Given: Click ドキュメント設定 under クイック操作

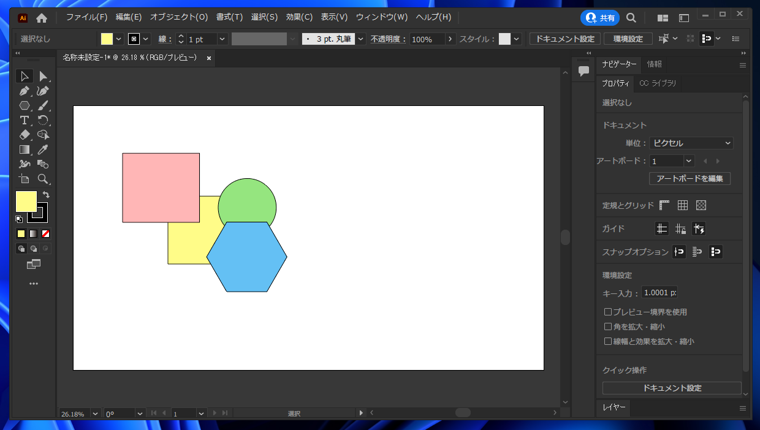Looking at the screenshot, I should (672, 388).
